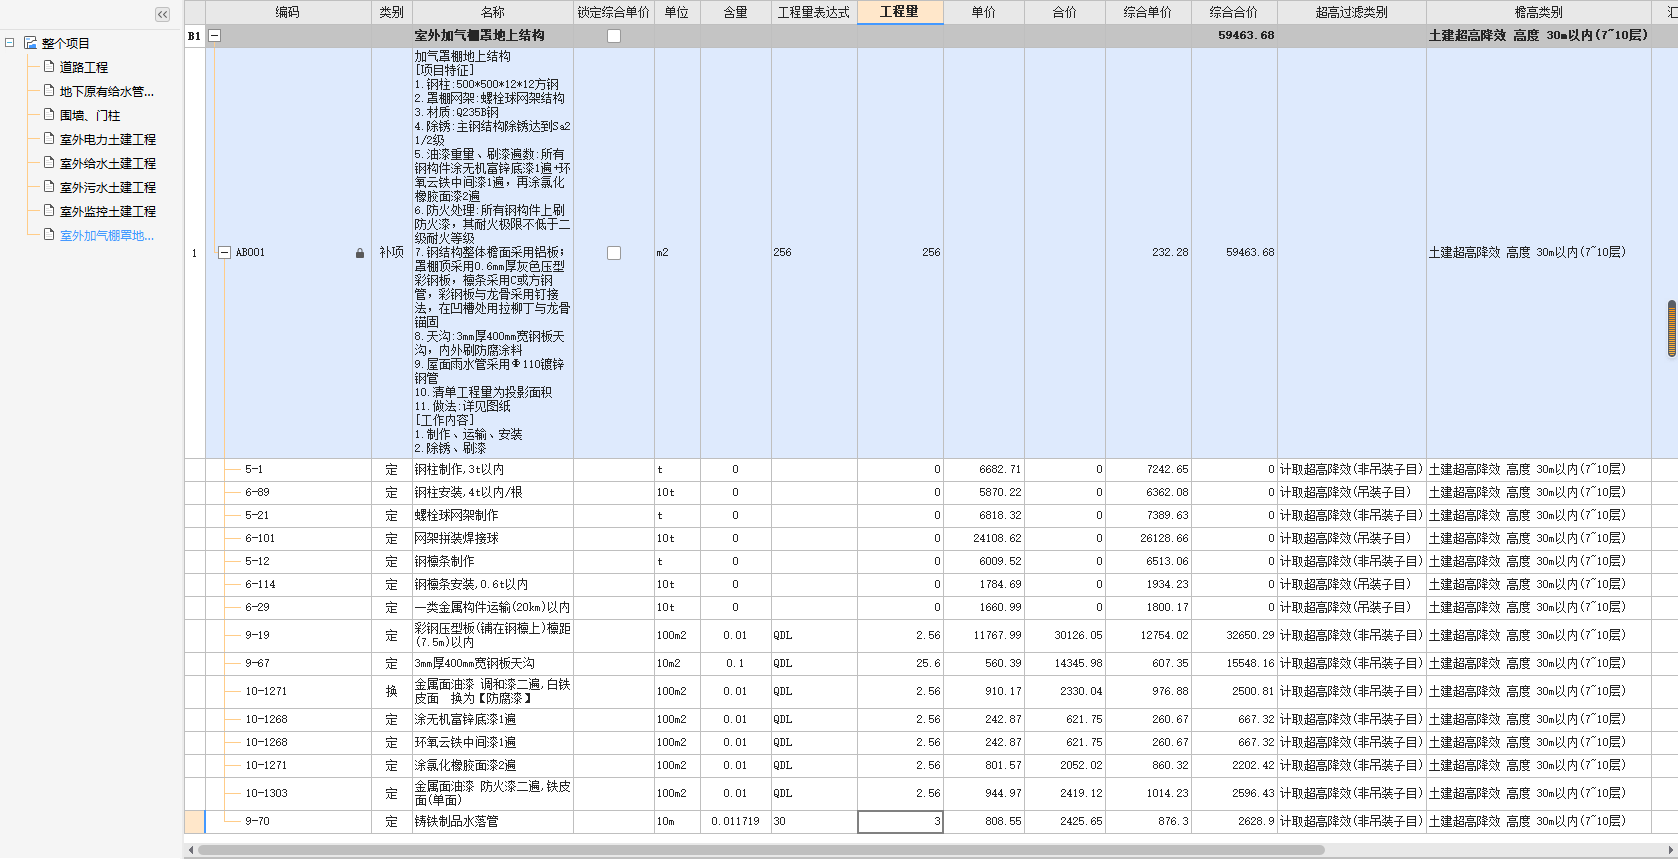The image size is (1678, 859).
Task: Open 室外电力土建工程 tree item
Action: [108, 139]
